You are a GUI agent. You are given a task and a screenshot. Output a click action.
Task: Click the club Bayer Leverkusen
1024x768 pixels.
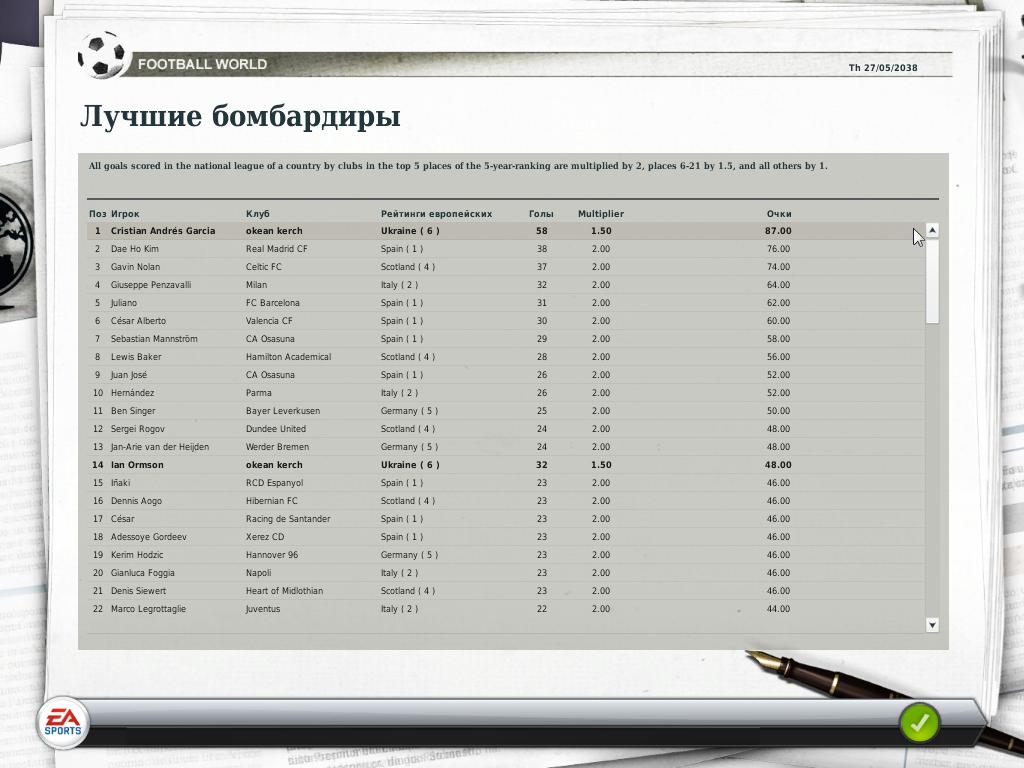[283, 411]
